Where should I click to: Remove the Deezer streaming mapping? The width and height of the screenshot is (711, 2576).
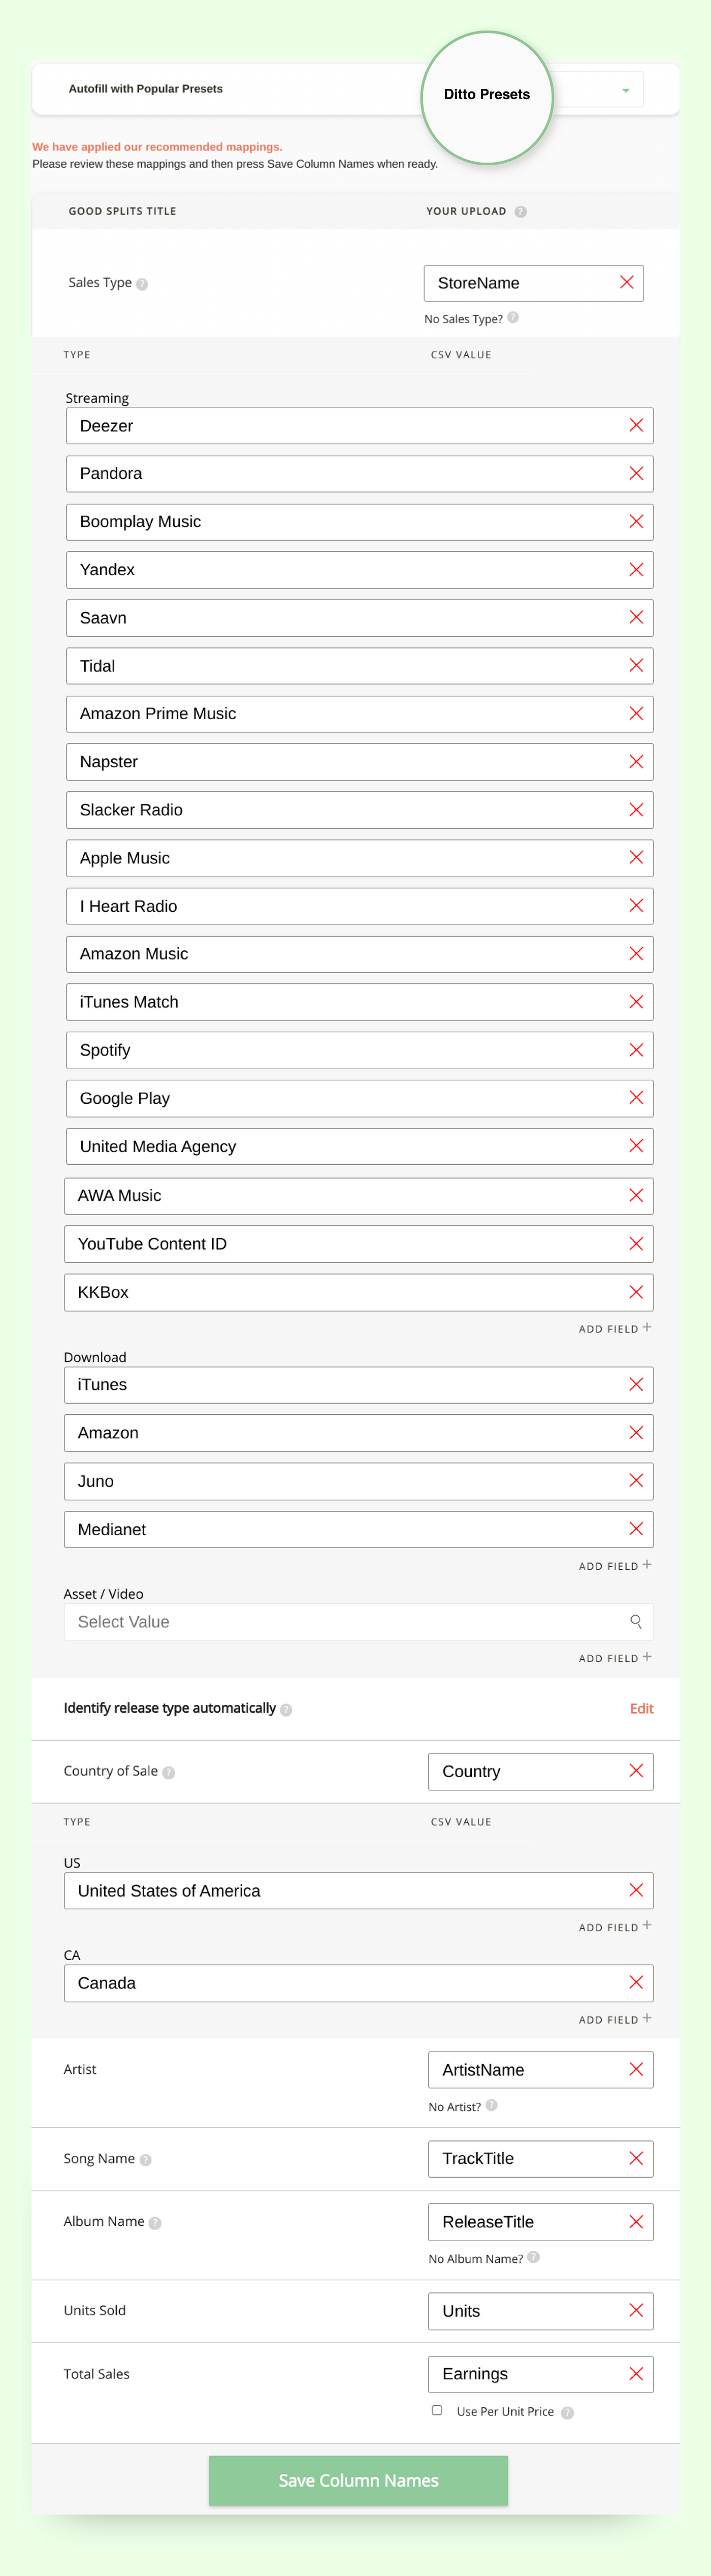[636, 426]
